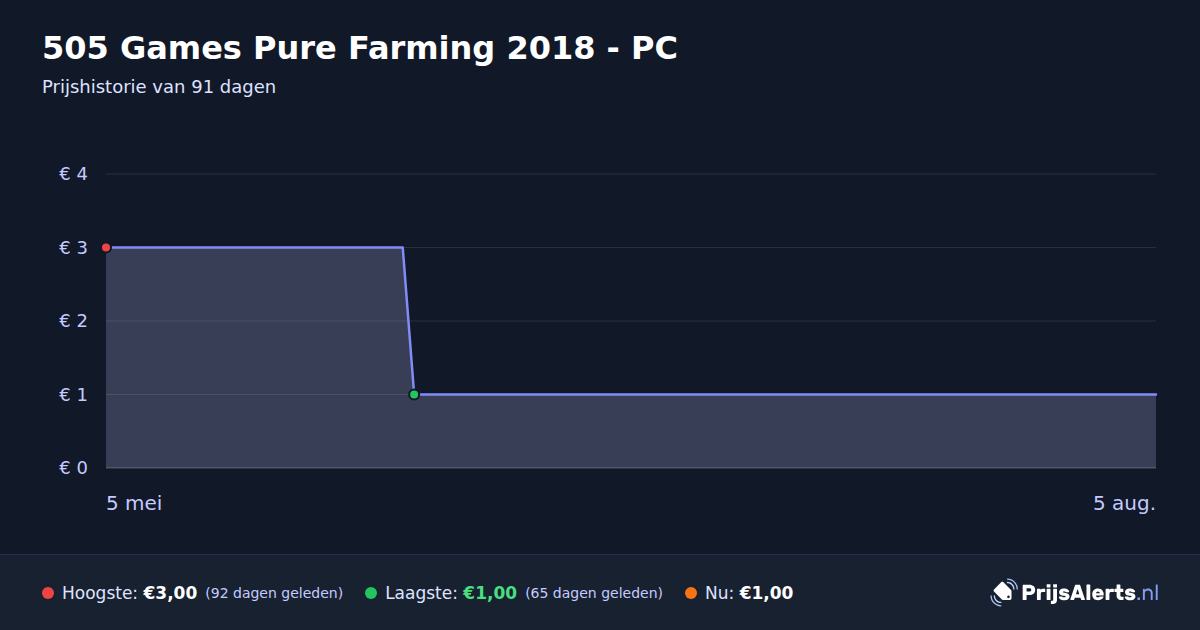Click the € 2 axis label
Viewport: 1200px width, 630px height.
click(74, 321)
